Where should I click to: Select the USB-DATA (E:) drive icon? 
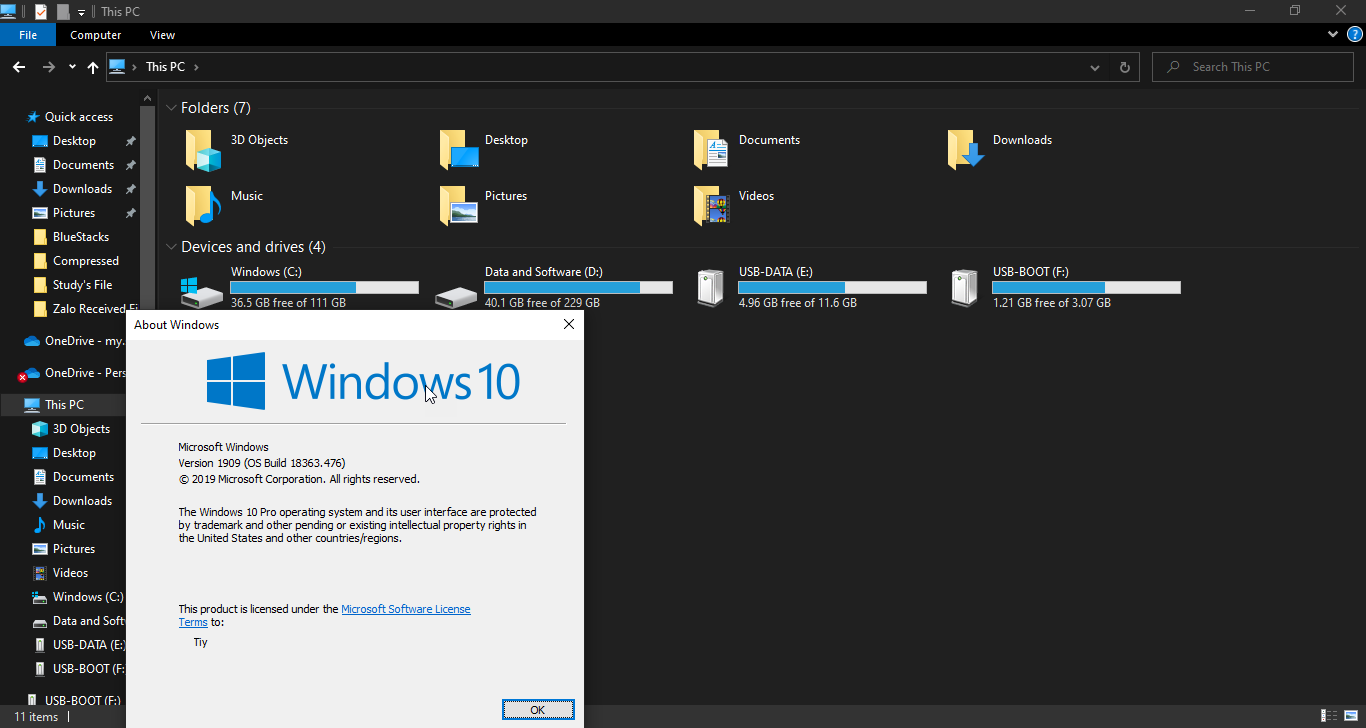point(710,289)
